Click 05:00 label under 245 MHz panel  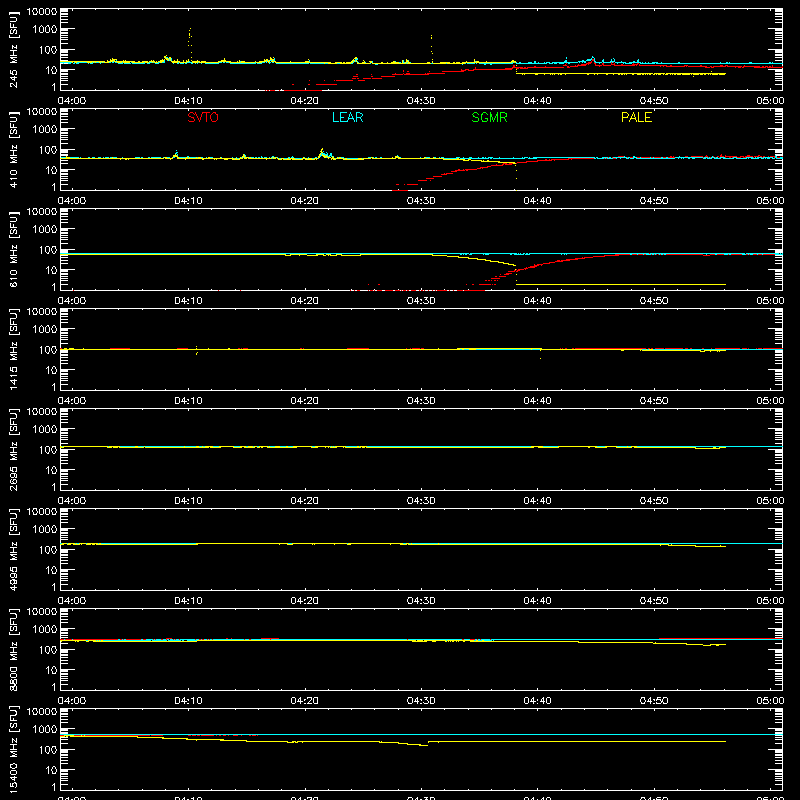coord(770,101)
